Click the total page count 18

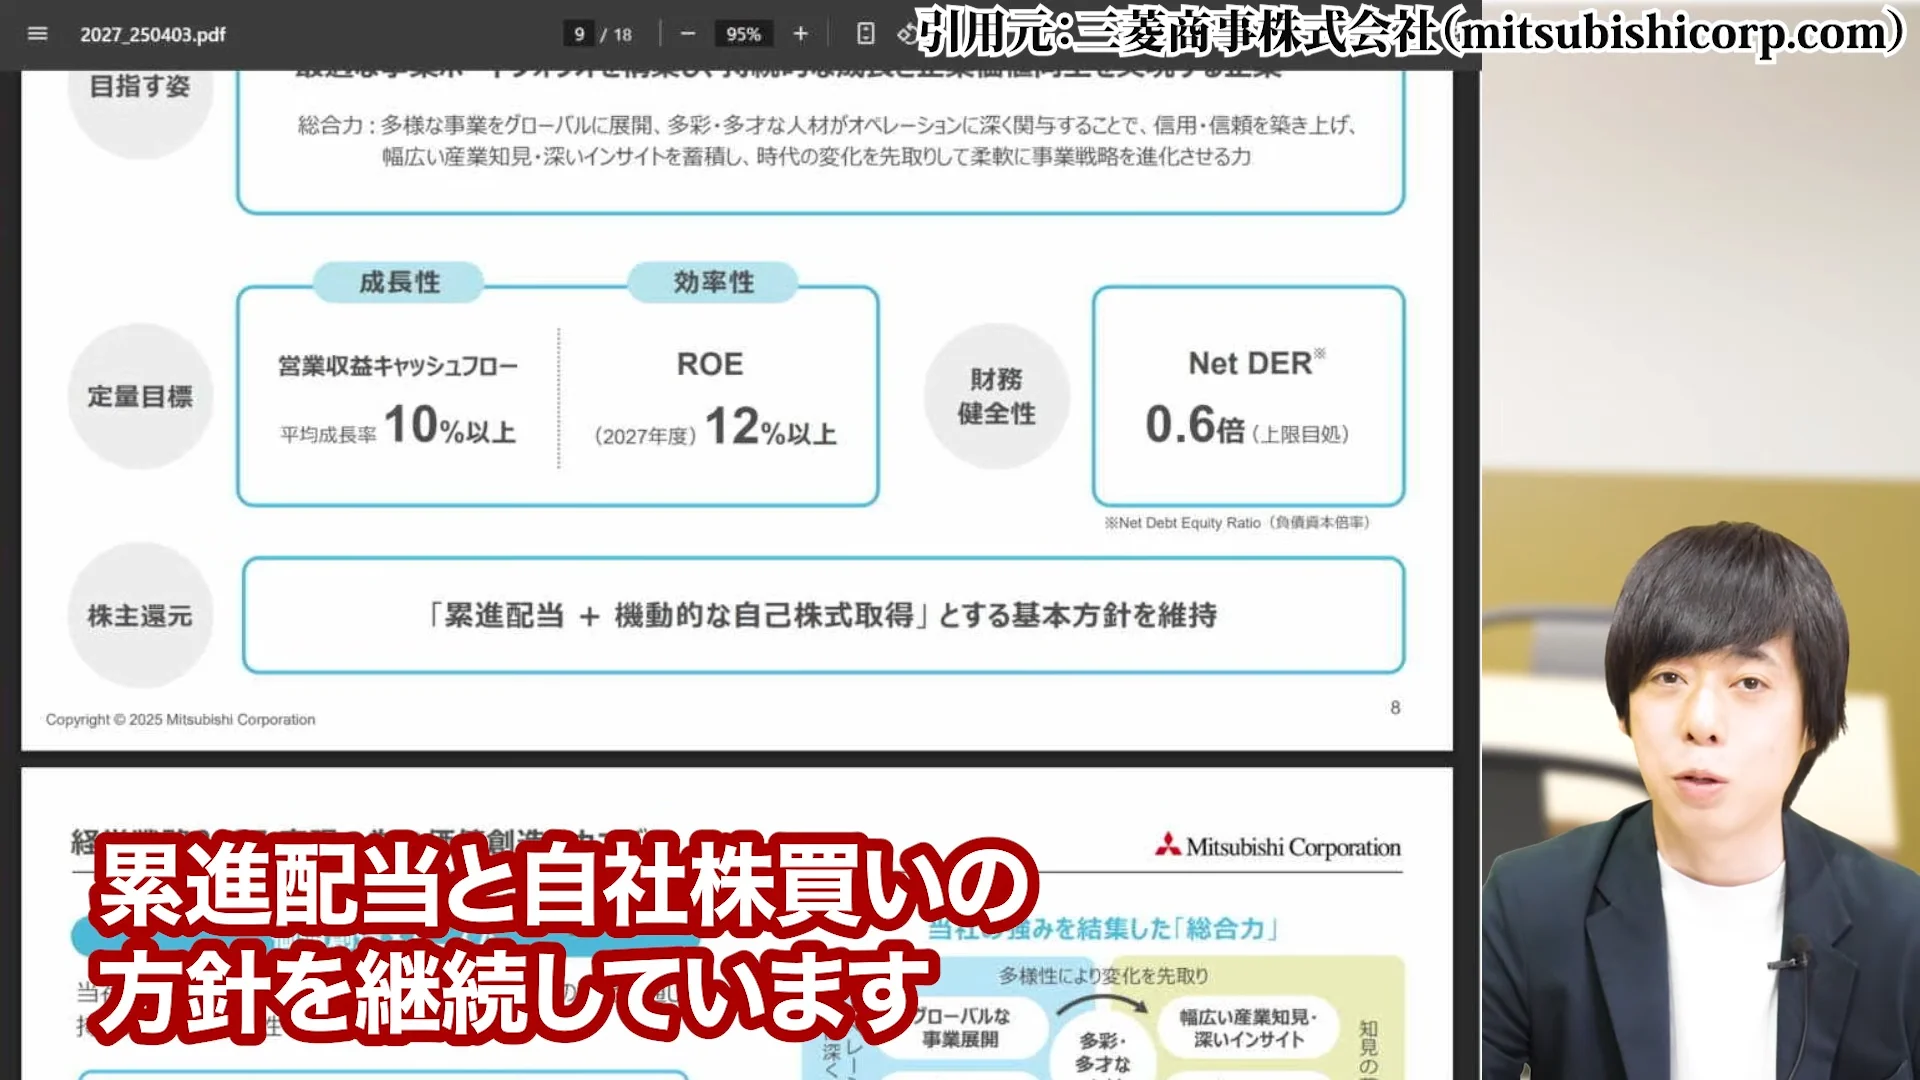(623, 35)
